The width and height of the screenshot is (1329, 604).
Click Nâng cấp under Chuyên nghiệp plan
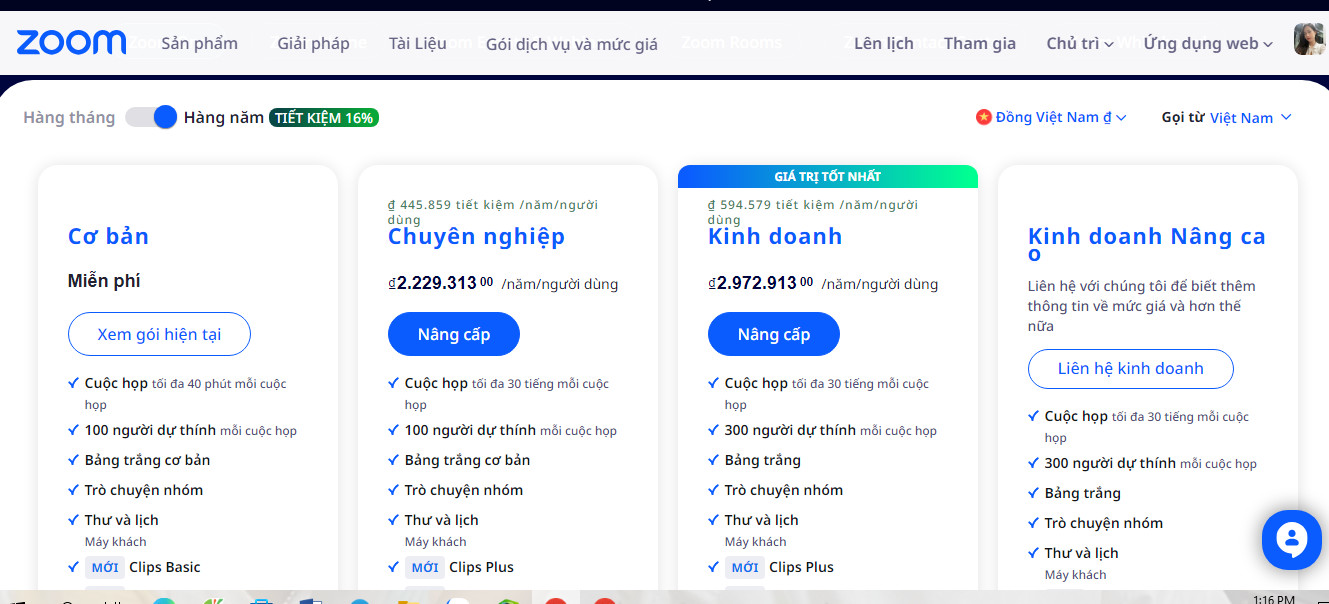pos(454,334)
